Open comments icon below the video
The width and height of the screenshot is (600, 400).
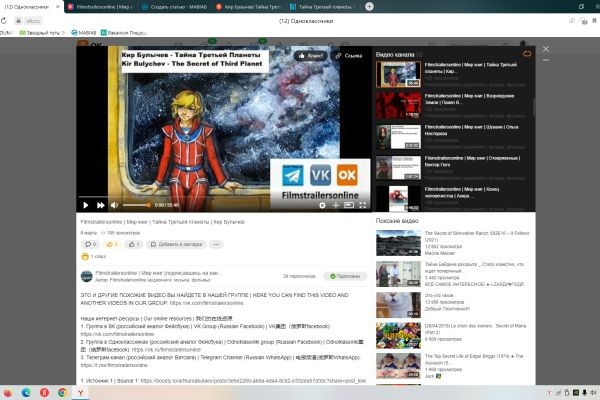click(90, 244)
